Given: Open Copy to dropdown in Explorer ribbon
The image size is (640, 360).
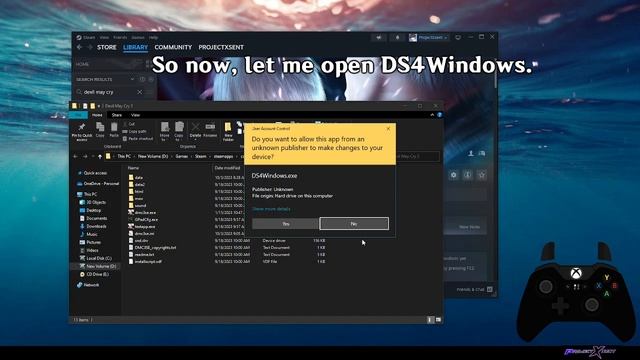Looking at the screenshot, I should 179,131.
